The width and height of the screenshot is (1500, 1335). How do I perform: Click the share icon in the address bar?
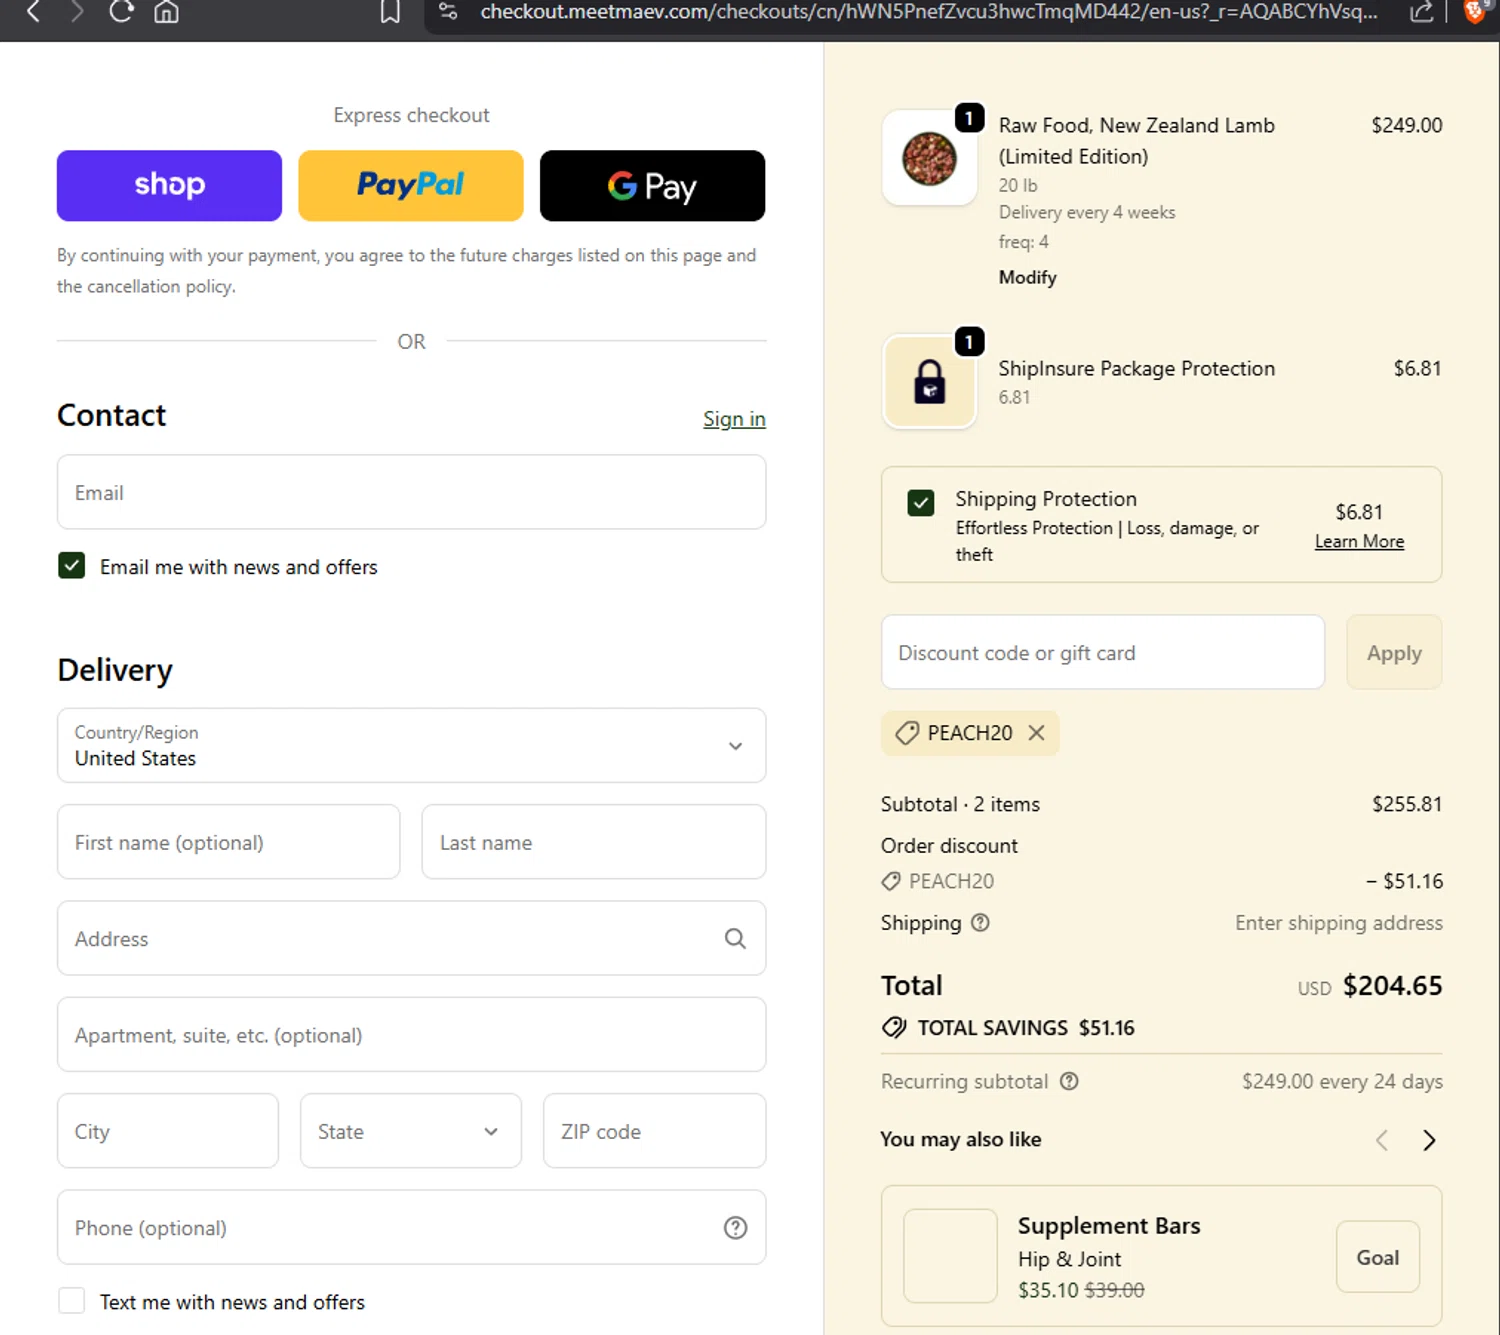pos(1421,12)
